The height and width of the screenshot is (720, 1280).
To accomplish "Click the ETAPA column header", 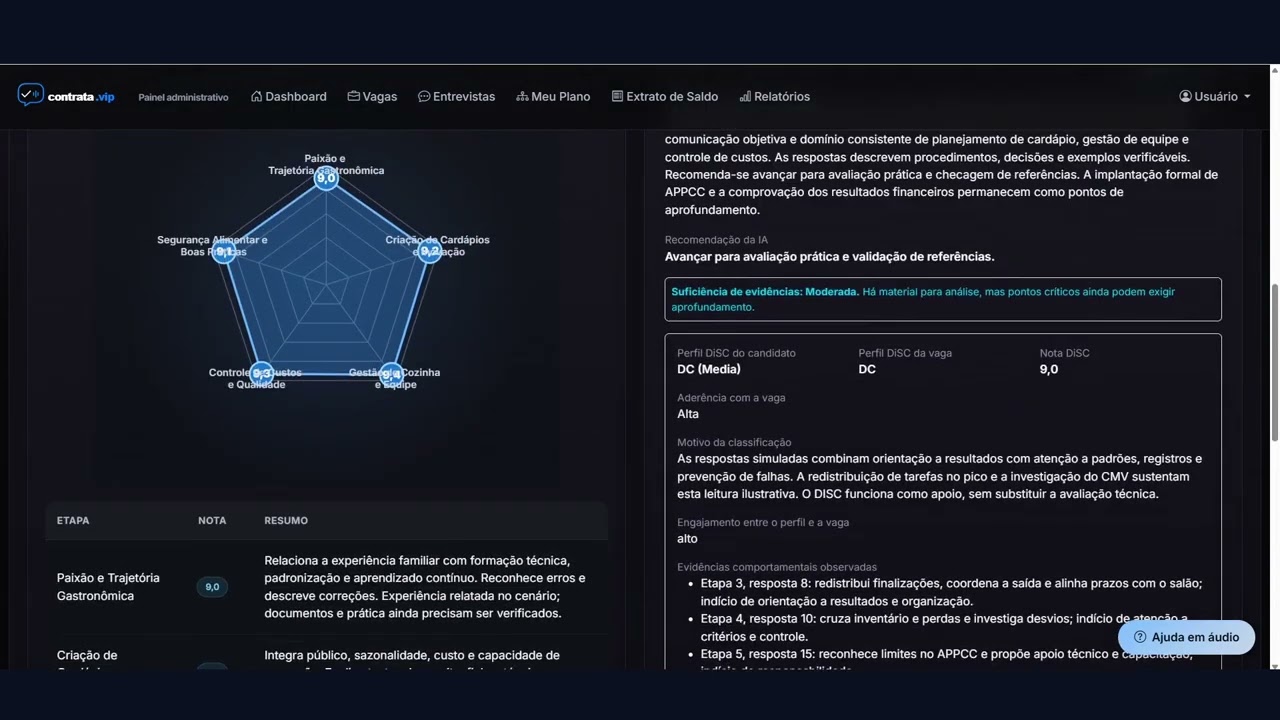I will click(73, 521).
